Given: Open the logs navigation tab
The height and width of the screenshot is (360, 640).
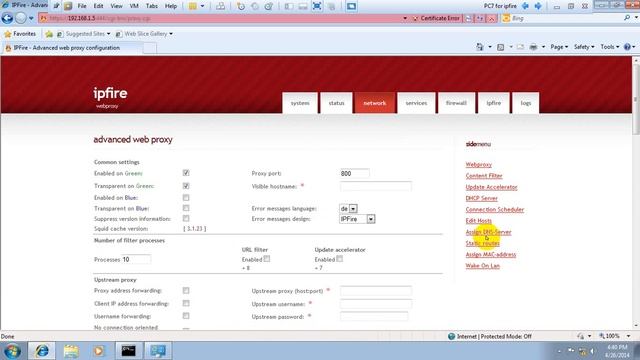Looking at the screenshot, I should 526,103.
